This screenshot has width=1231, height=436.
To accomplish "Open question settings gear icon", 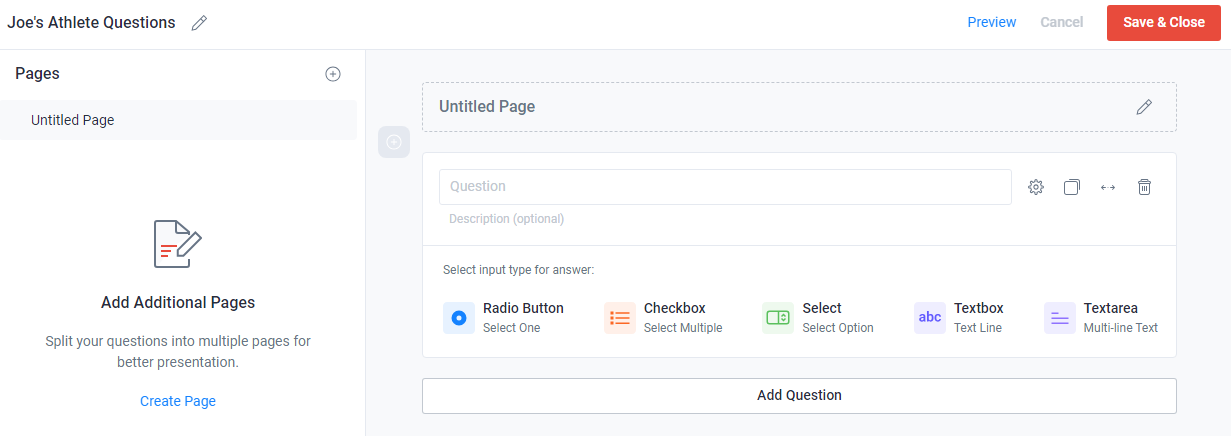I will pyautogui.click(x=1036, y=187).
